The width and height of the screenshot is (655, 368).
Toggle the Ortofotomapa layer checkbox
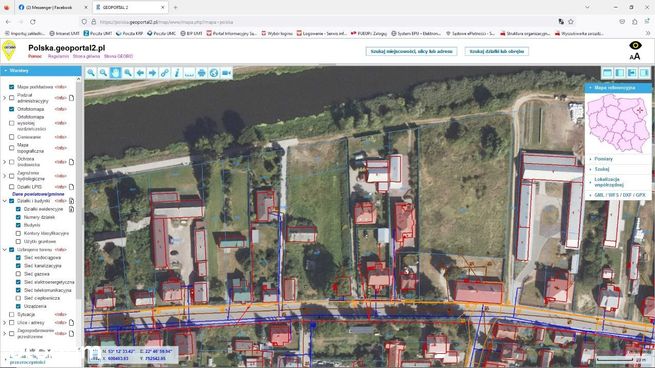coord(12,109)
